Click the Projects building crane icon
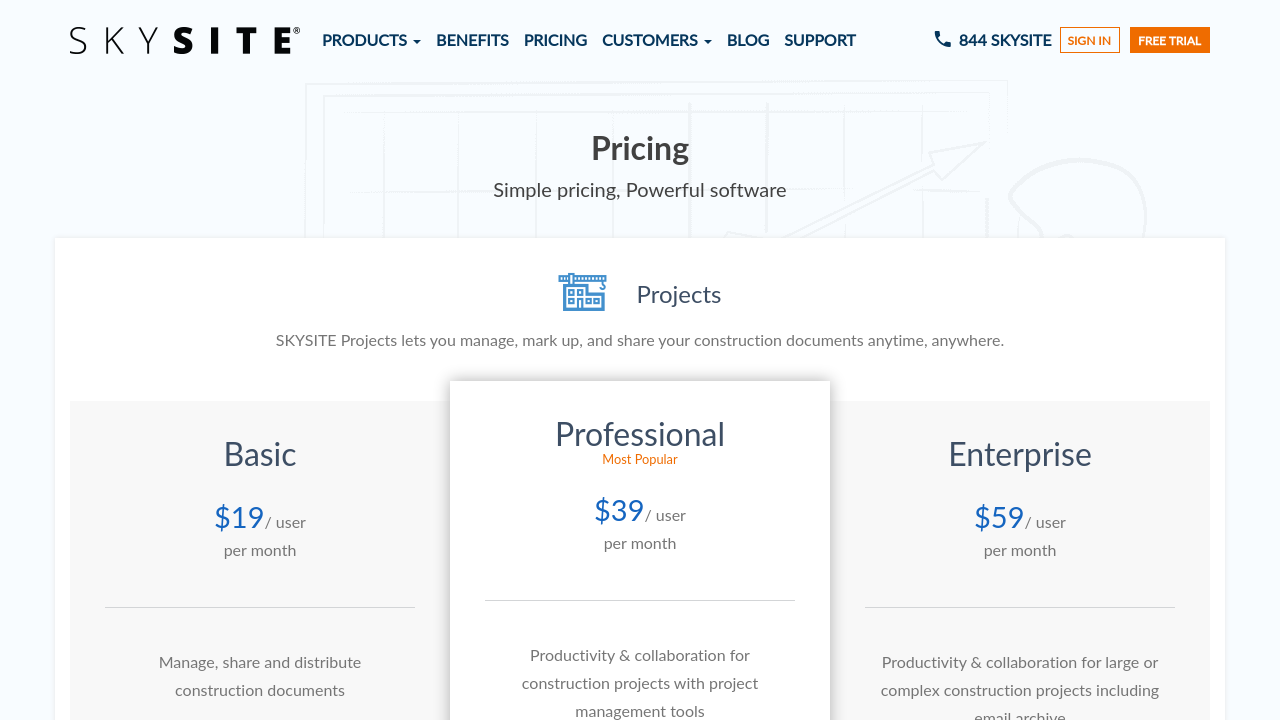The image size is (1280, 720). click(582, 292)
